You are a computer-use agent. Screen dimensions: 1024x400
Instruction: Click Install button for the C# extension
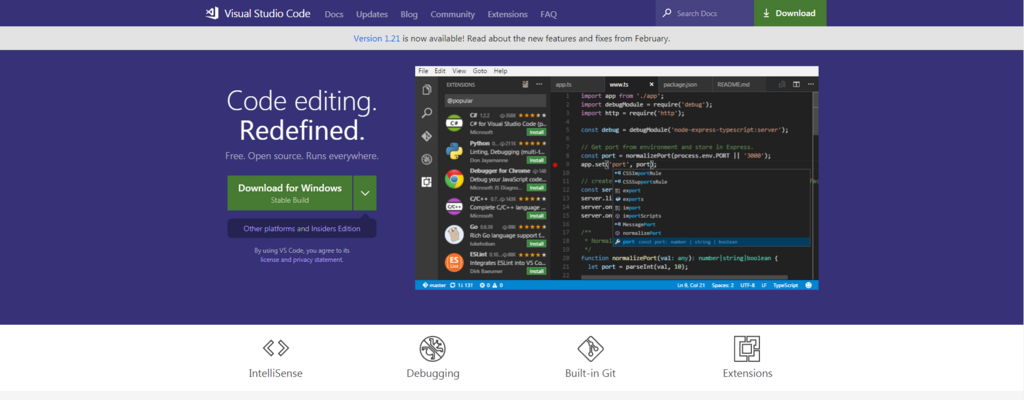click(536, 132)
